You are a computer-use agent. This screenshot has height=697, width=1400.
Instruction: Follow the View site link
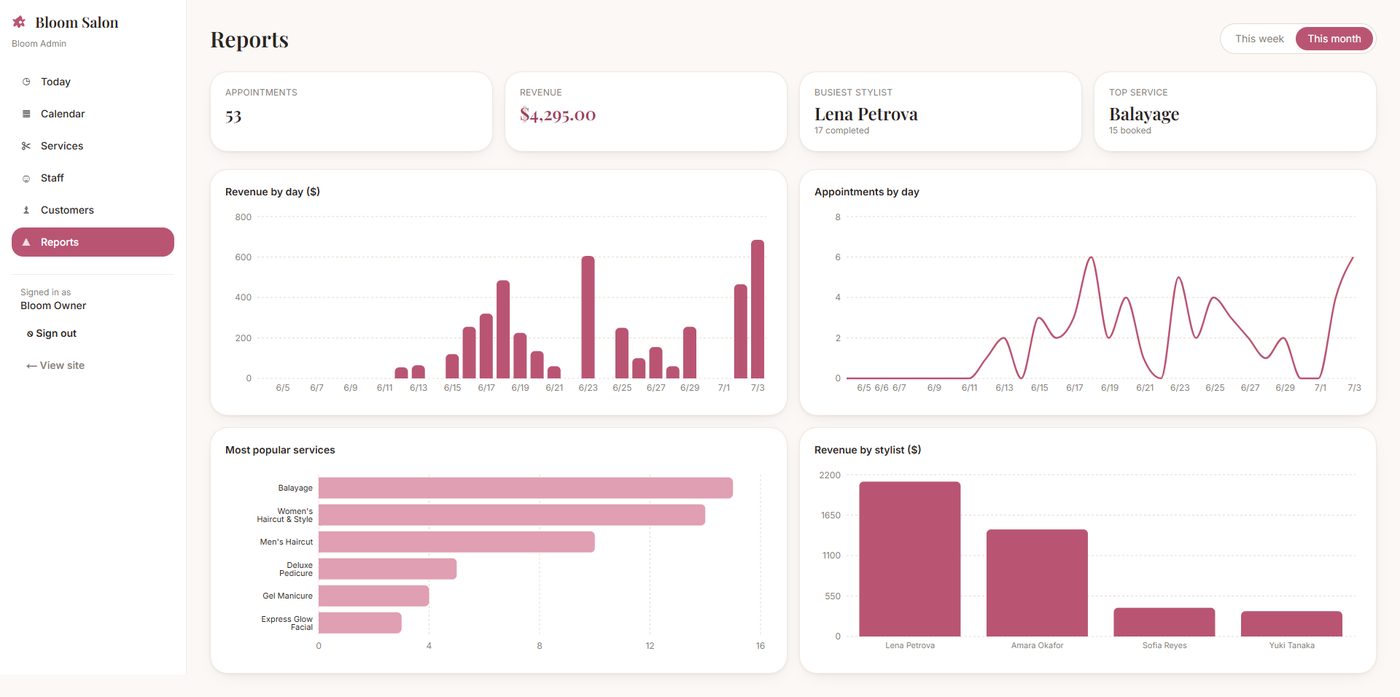click(x=56, y=365)
